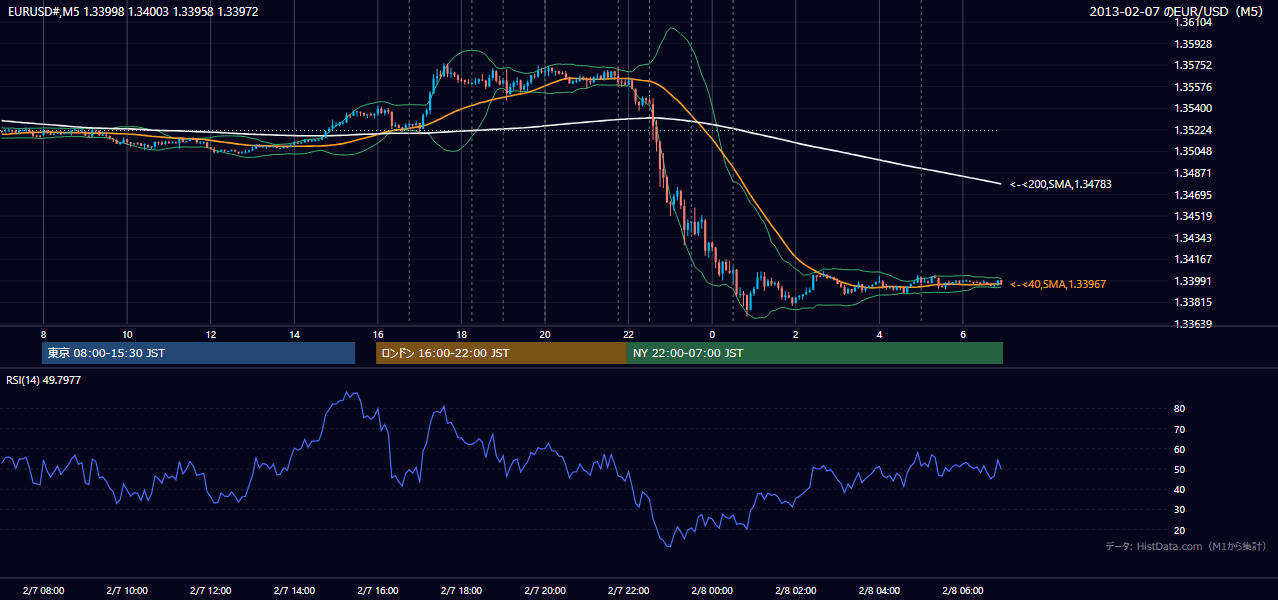Viewport: 1278px width, 600px height.
Task: Click price axis label 1.35928
Action: point(1193,44)
